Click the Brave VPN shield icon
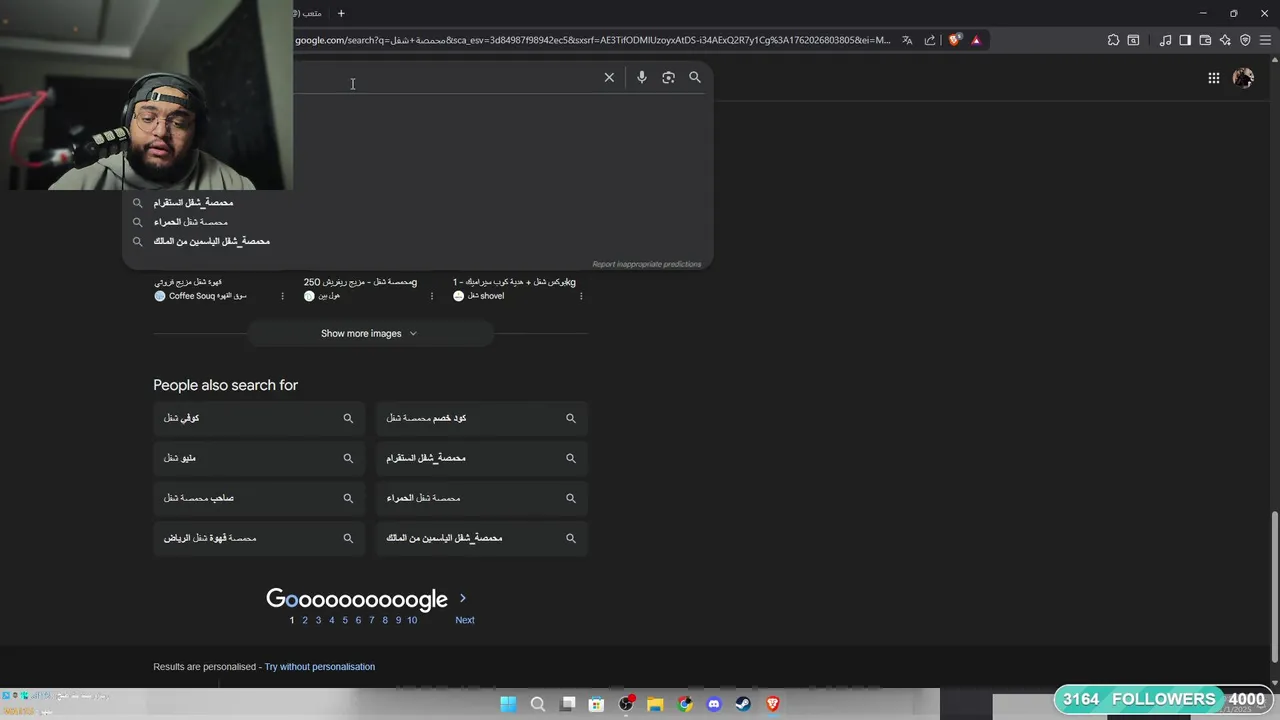This screenshot has width=1280, height=720. 1245,40
